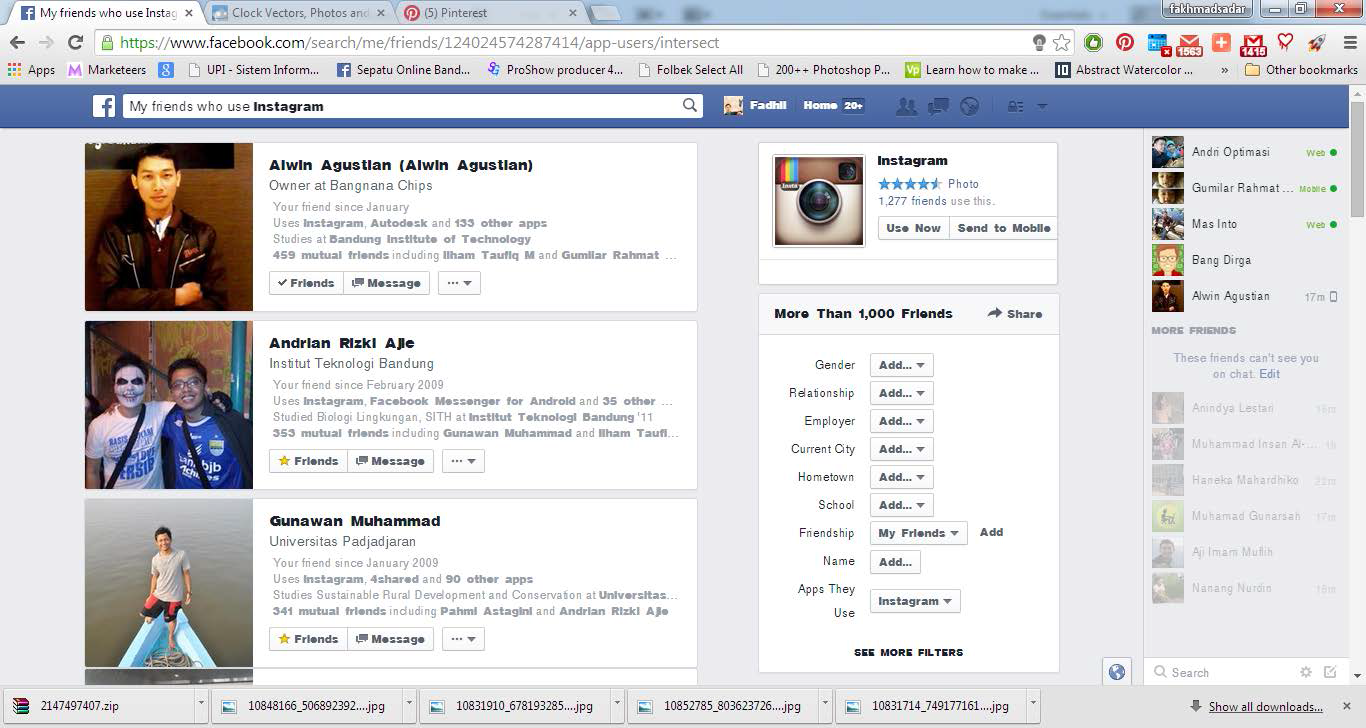The width and height of the screenshot is (1366, 728).
Task: Open Gunawan Muhammad profile photo
Action: coord(169,583)
